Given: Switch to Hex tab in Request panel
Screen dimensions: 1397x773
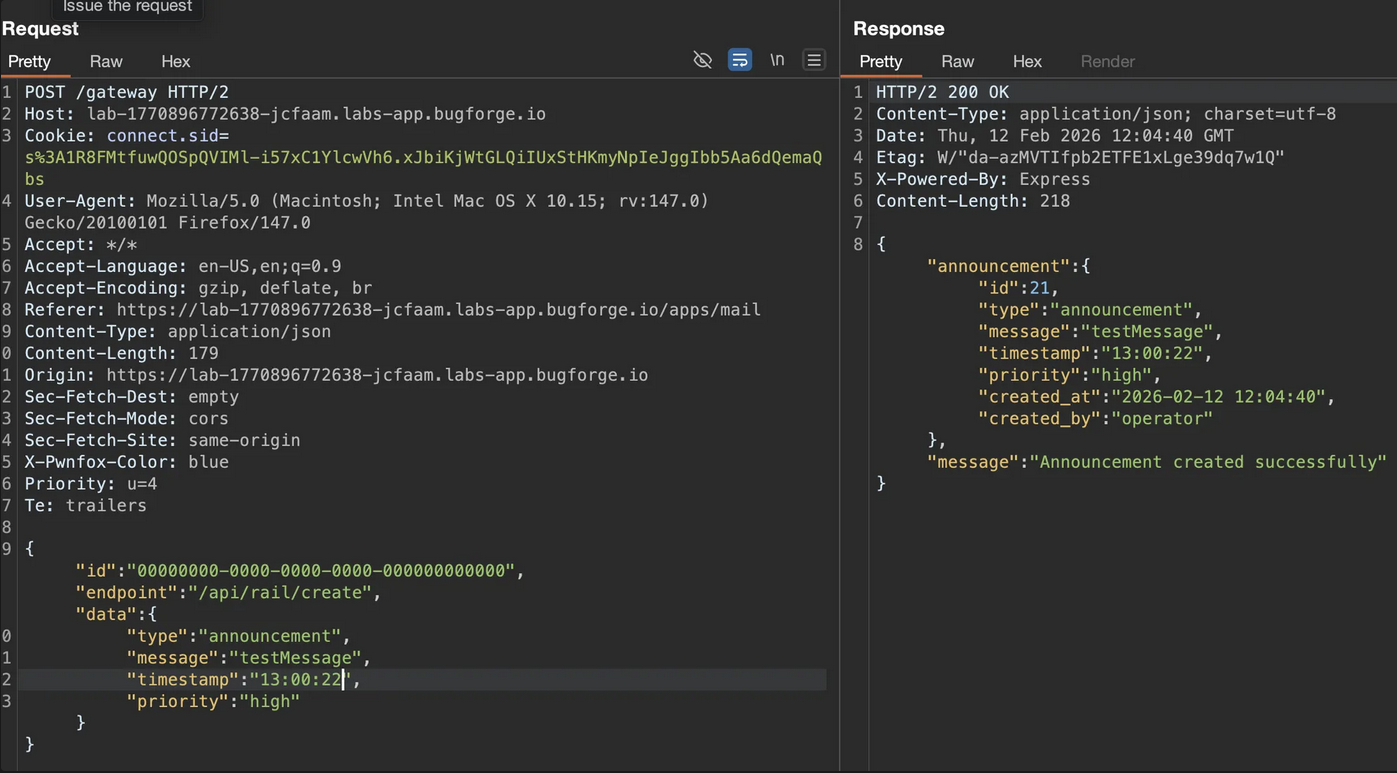Looking at the screenshot, I should point(175,61).
